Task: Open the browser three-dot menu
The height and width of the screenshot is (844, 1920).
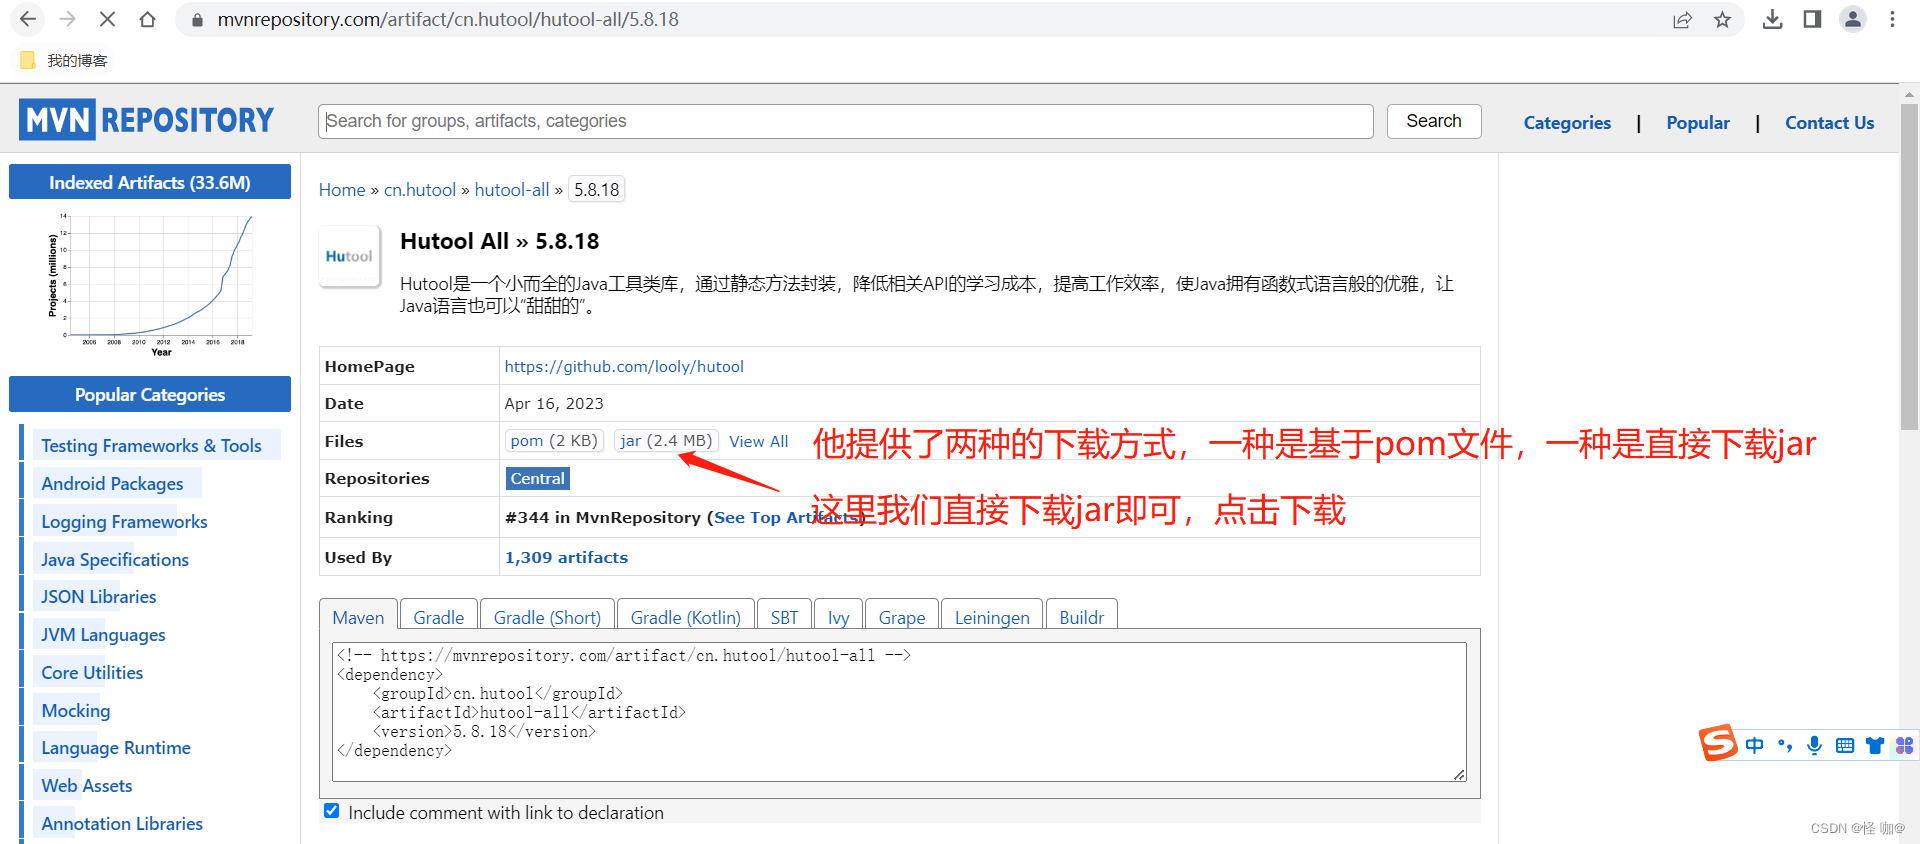Action: click(x=1892, y=19)
